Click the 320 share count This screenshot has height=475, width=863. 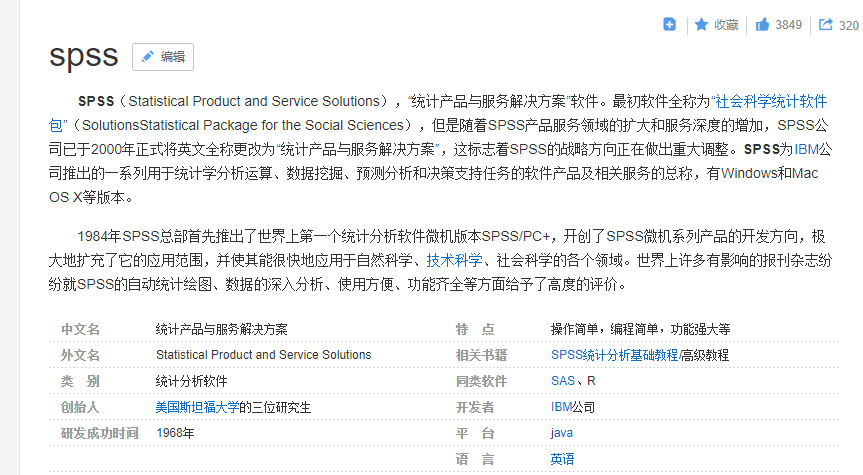tap(848, 26)
